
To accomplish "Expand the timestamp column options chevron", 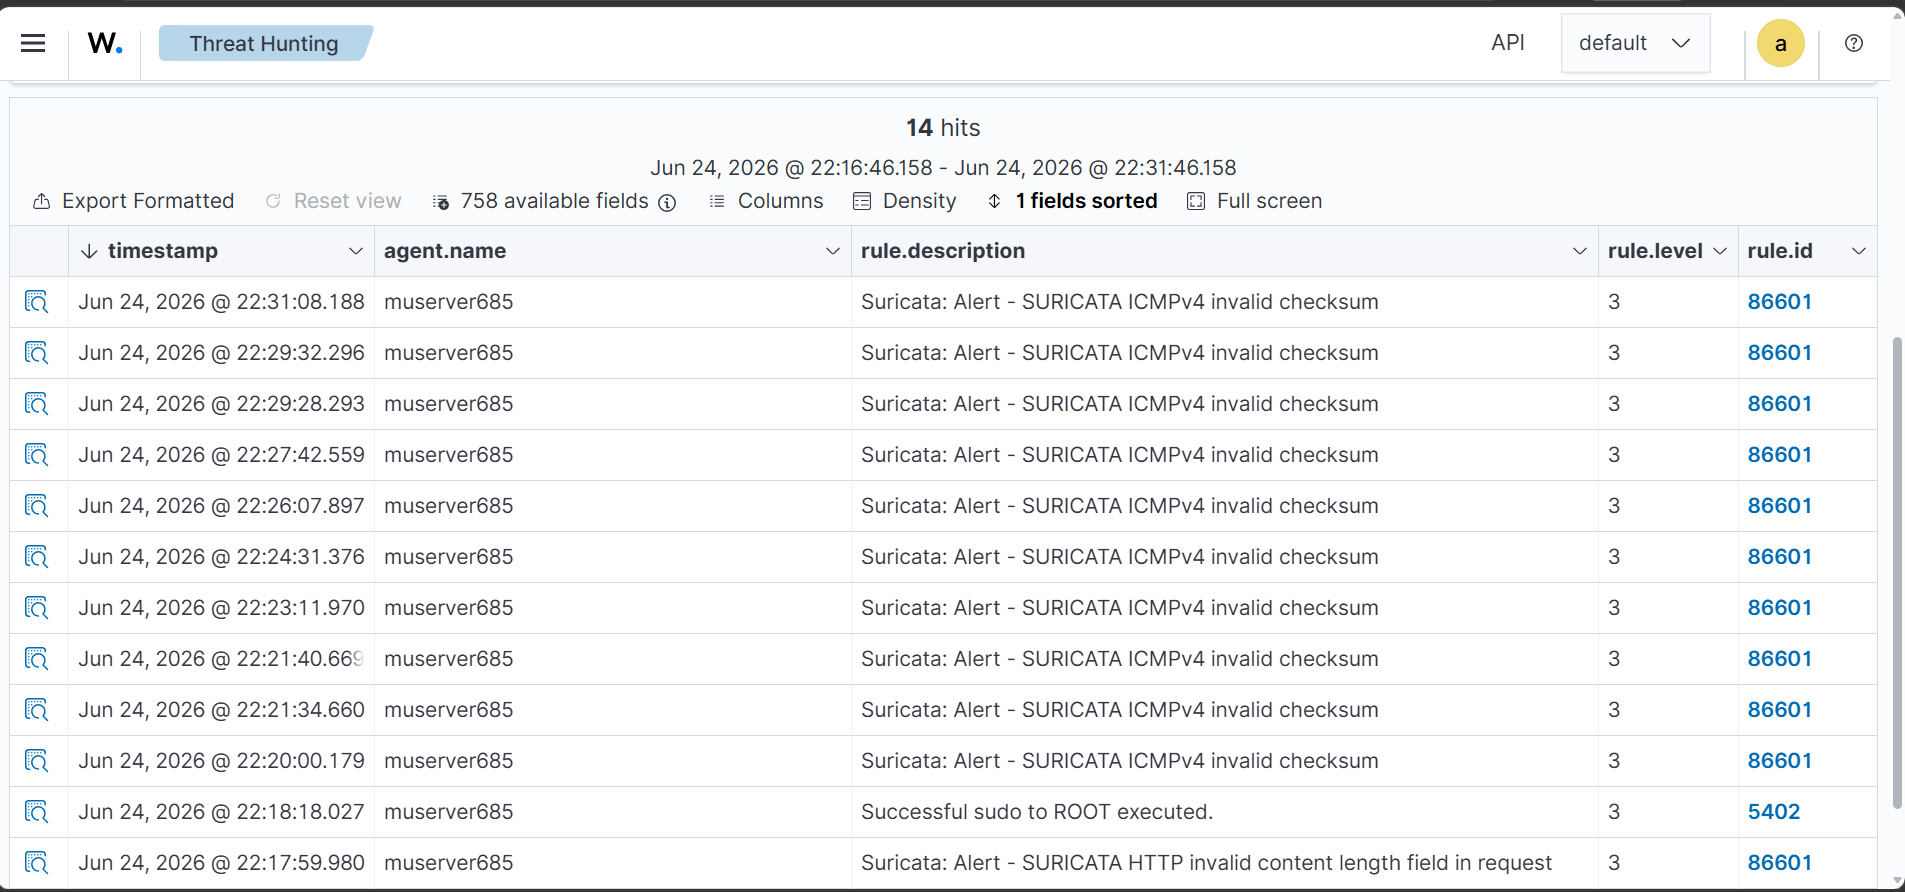I will [355, 251].
